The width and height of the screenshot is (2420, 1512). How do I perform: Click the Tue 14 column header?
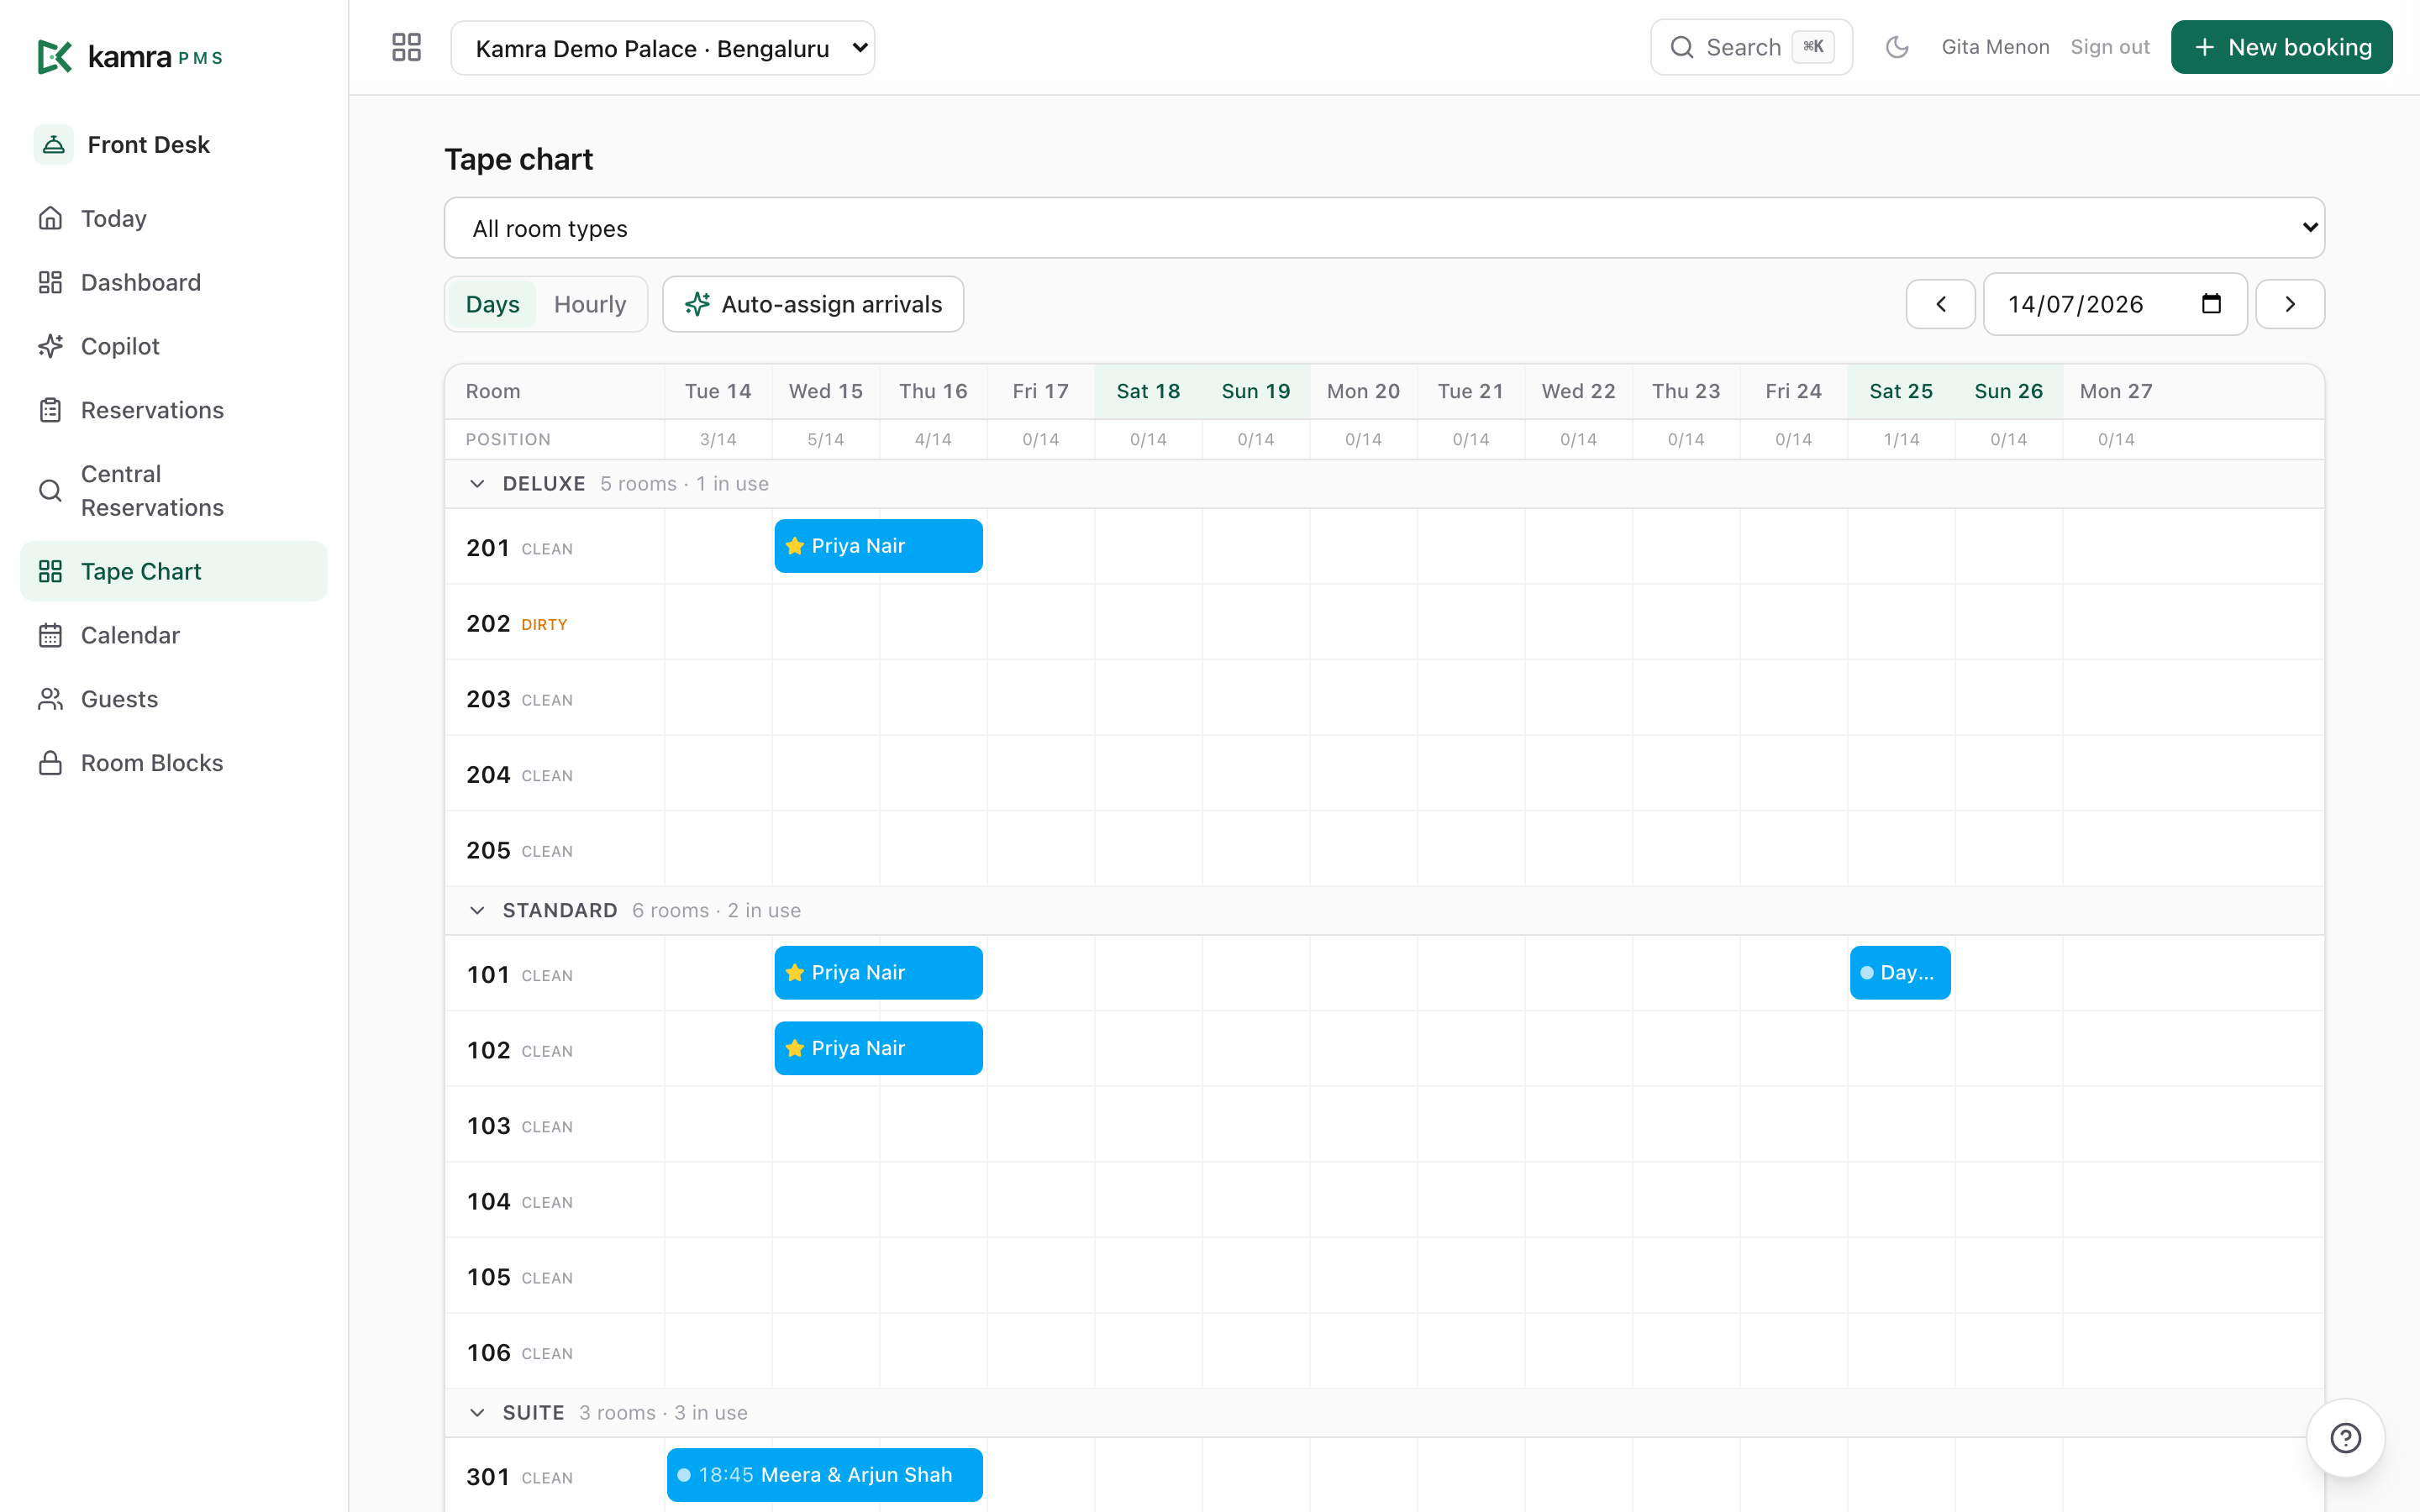coord(718,391)
